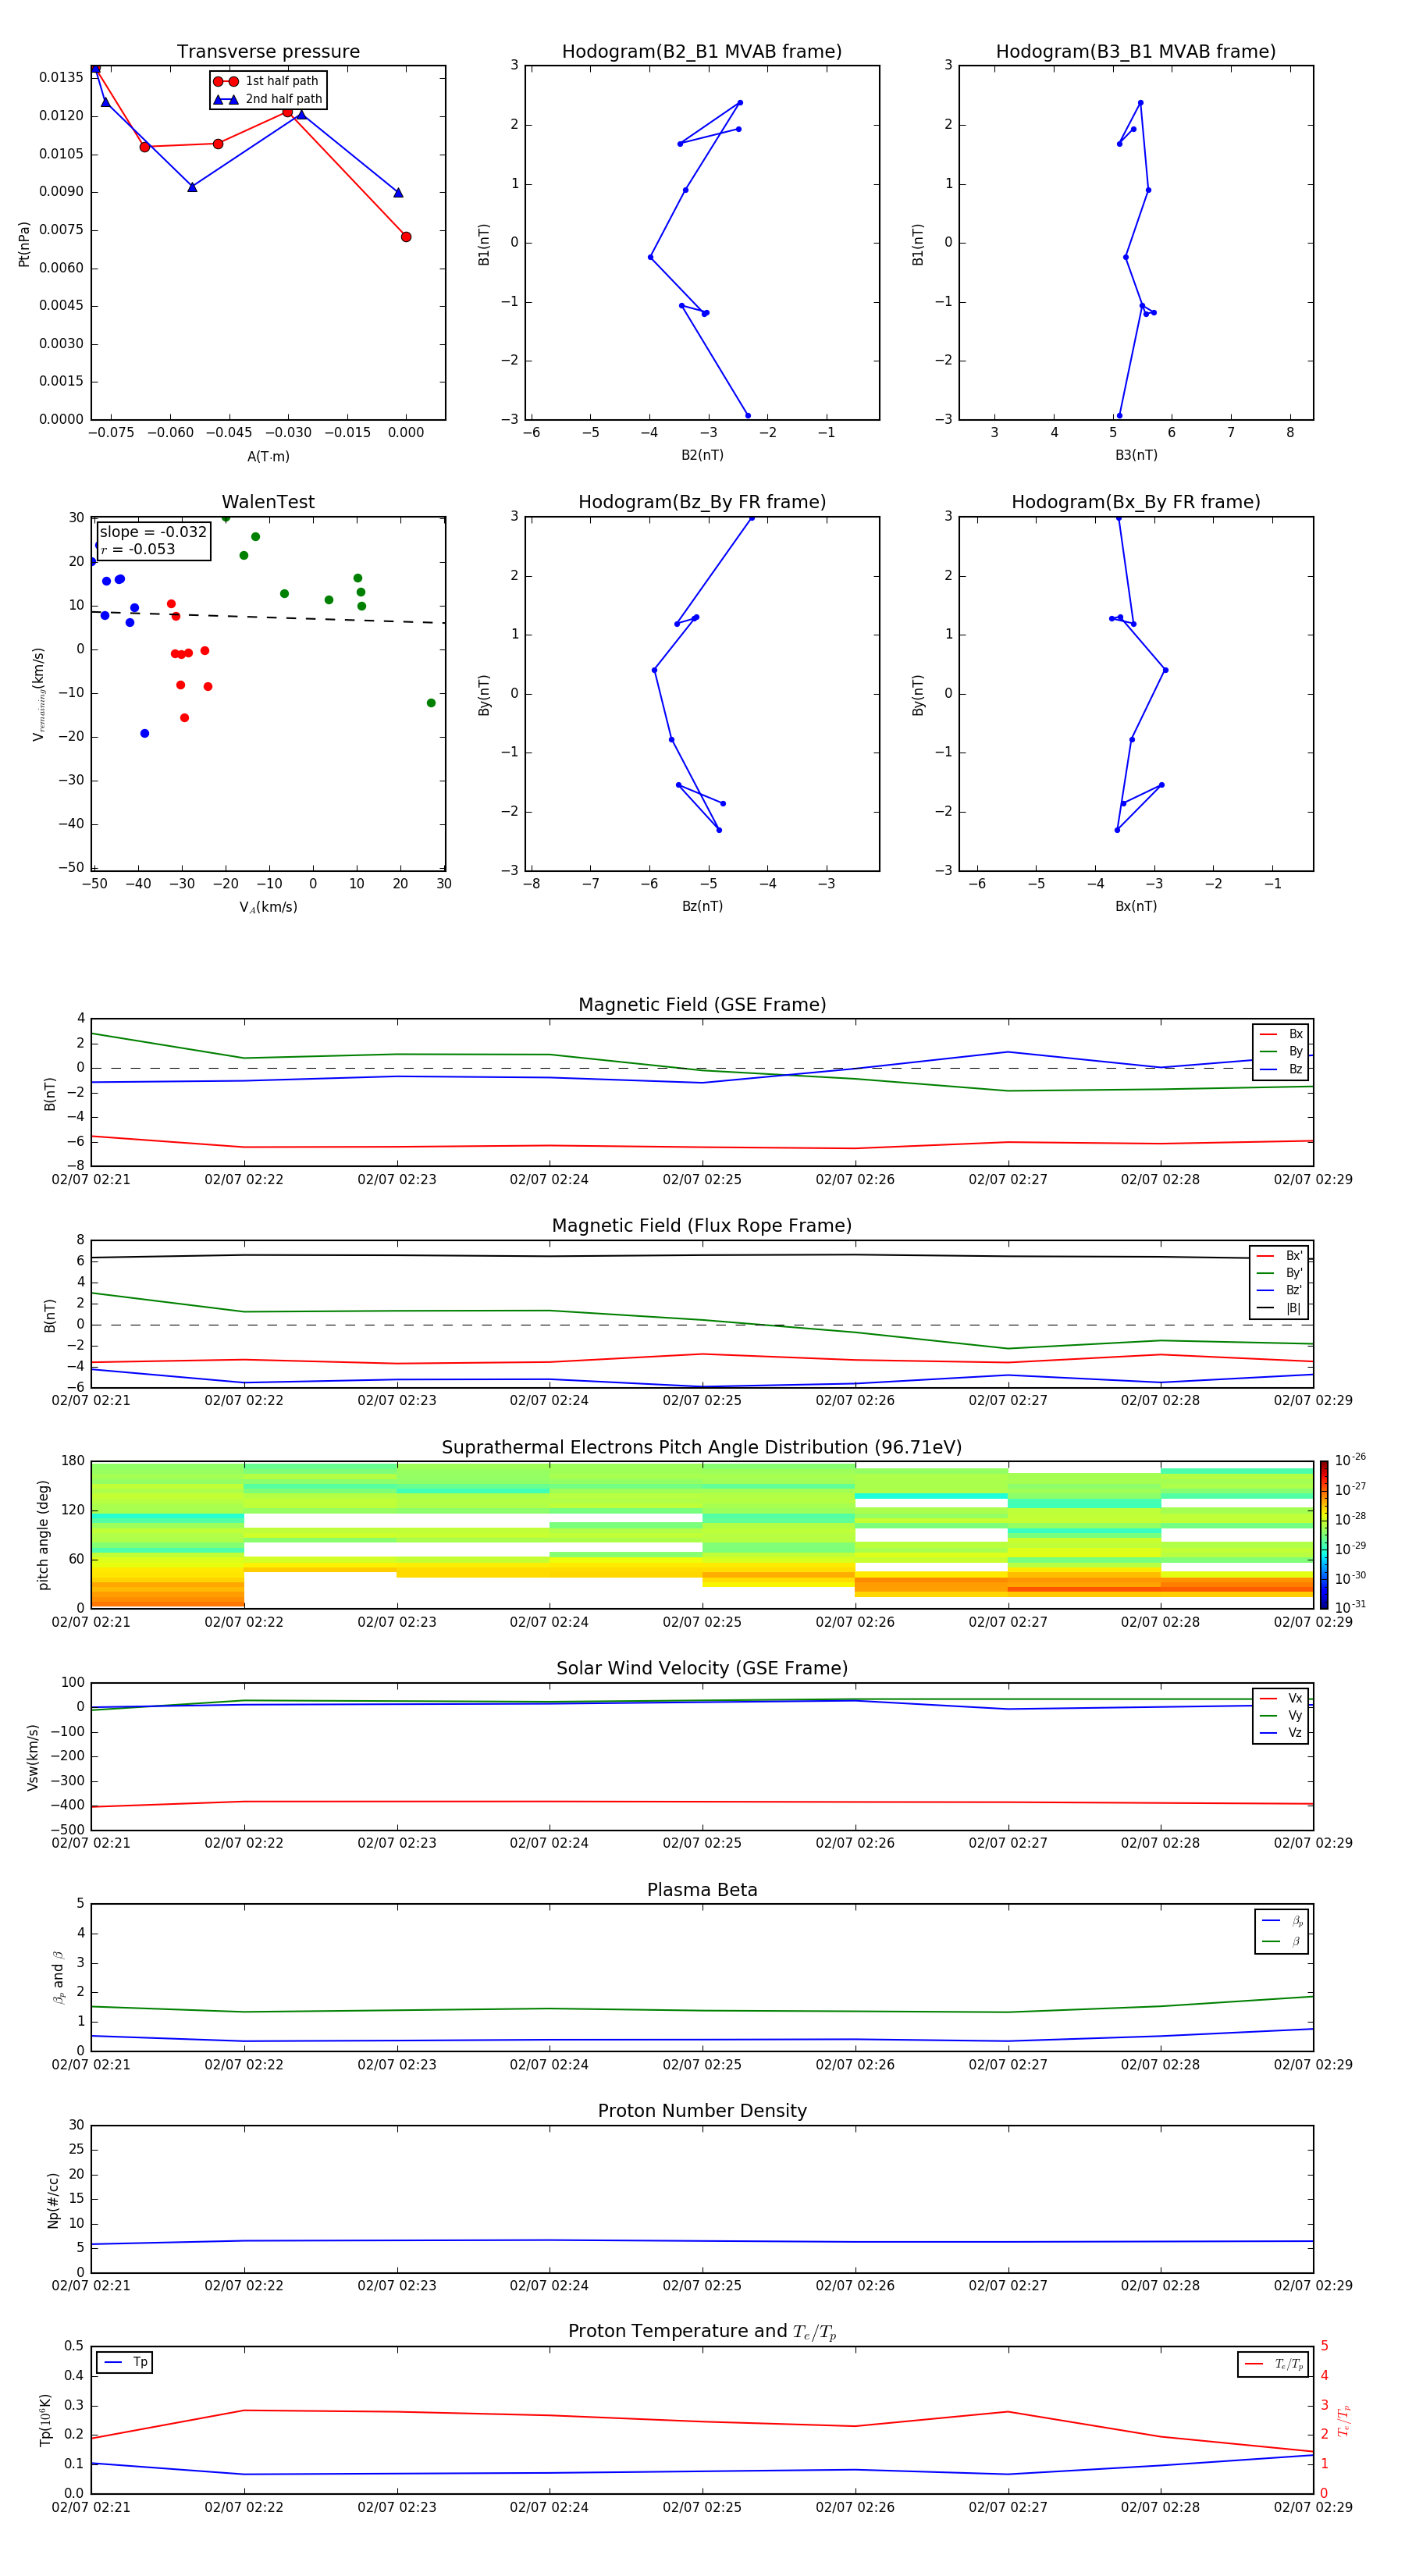Click the "VA(km/s)" x-axis label of WalenTest
The image size is (1405, 2576).
coord(268,907)
